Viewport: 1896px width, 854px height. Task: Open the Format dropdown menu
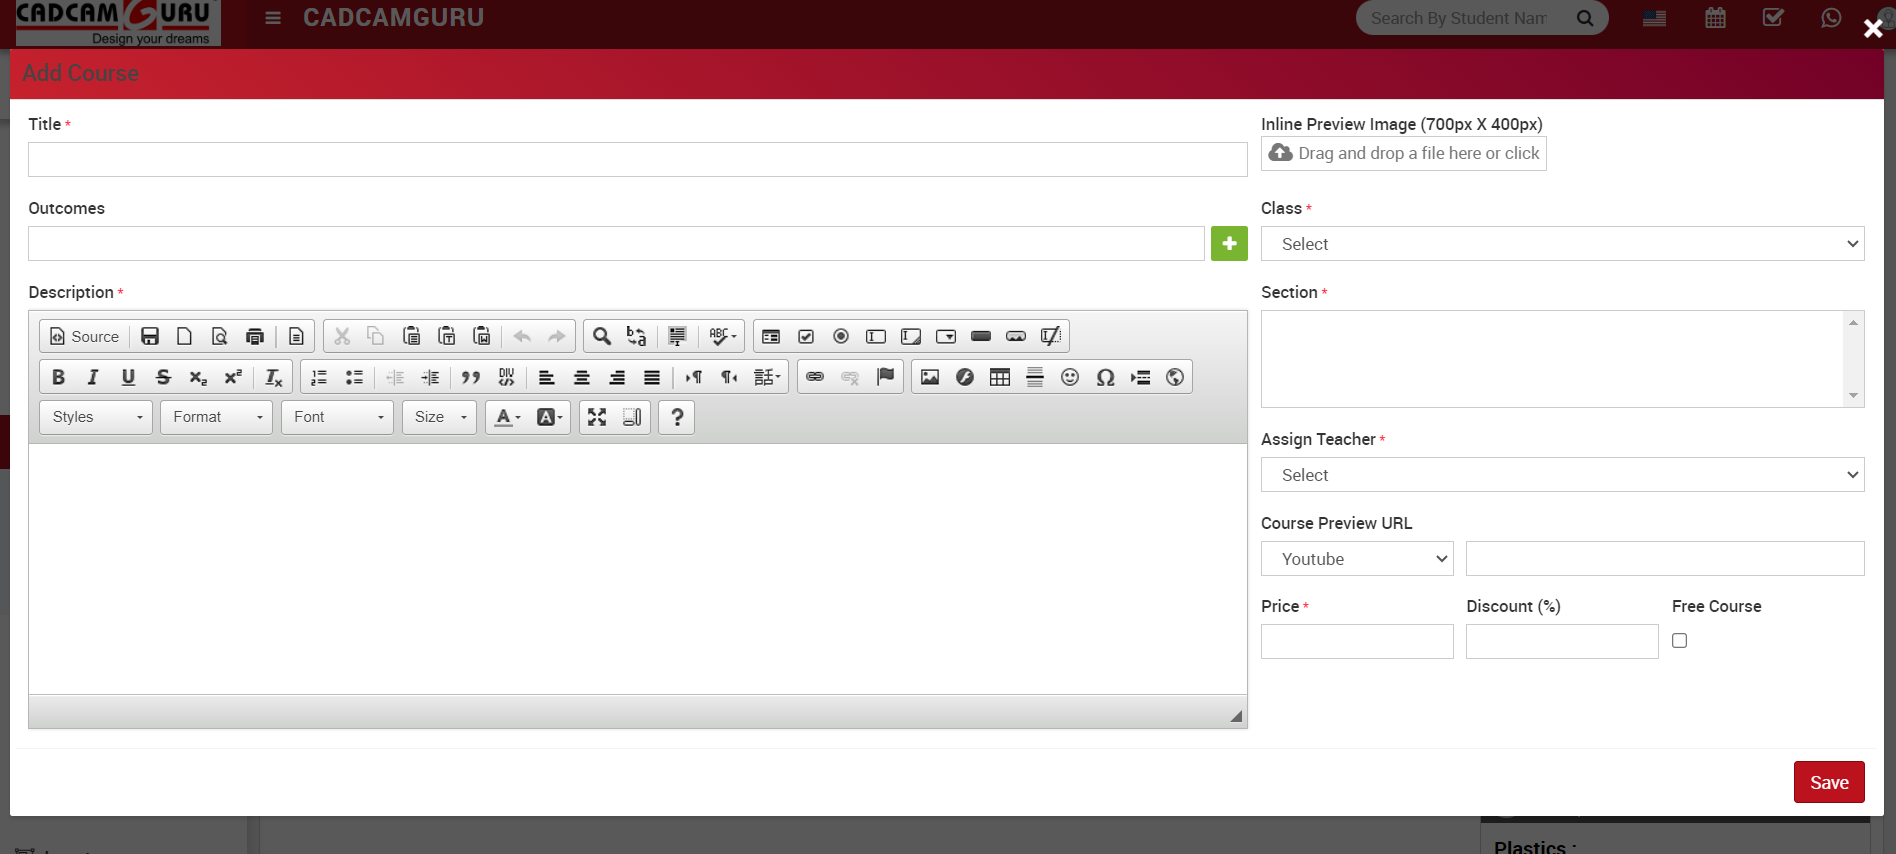tap(216, 417)
